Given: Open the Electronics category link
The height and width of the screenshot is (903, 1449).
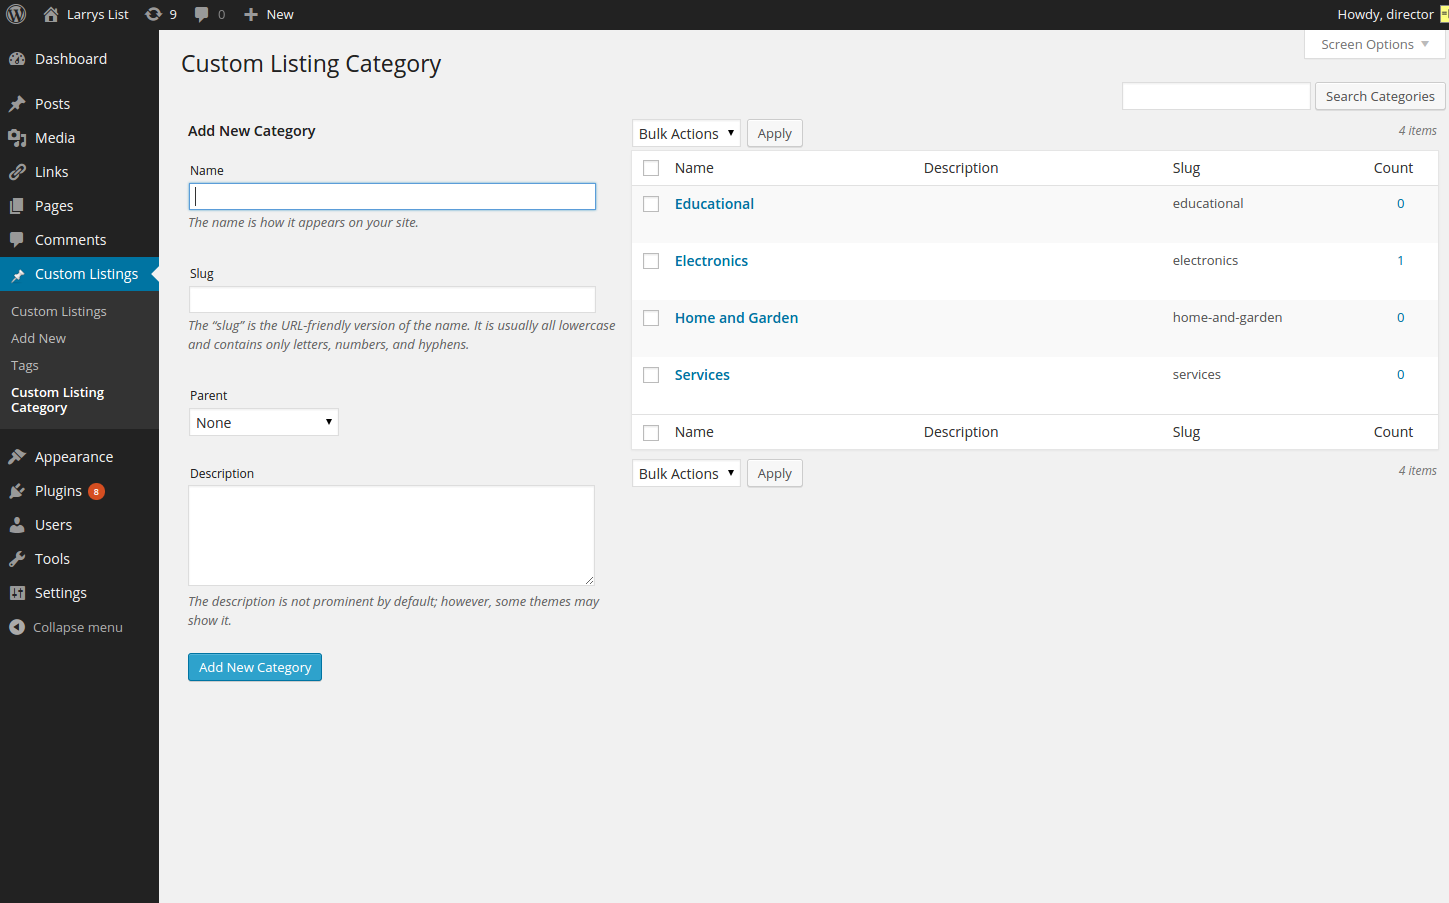Looking at the screenshot, I should pyautogui.click(x=711, y=261).
